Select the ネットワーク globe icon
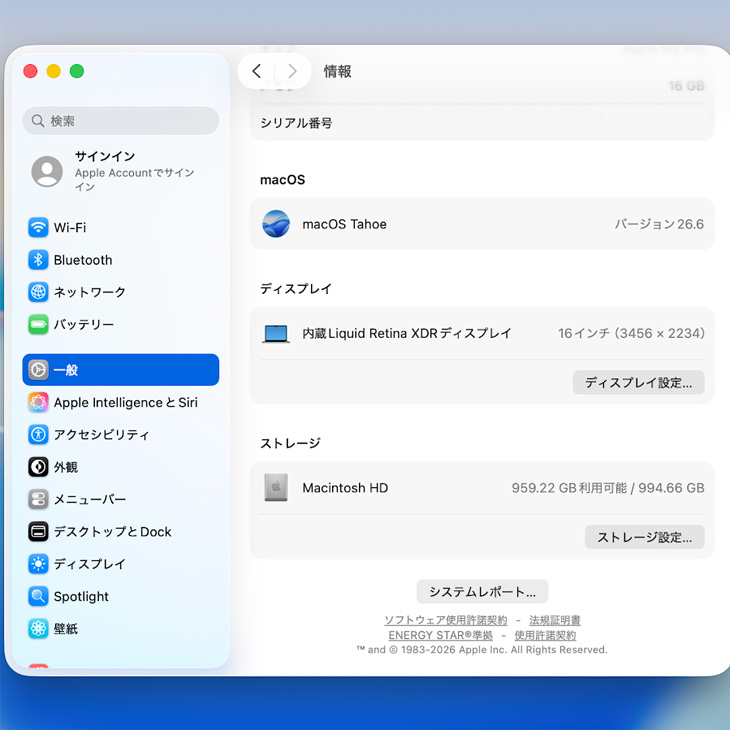This screenshot has width=730, height=730. click(38, 292)
